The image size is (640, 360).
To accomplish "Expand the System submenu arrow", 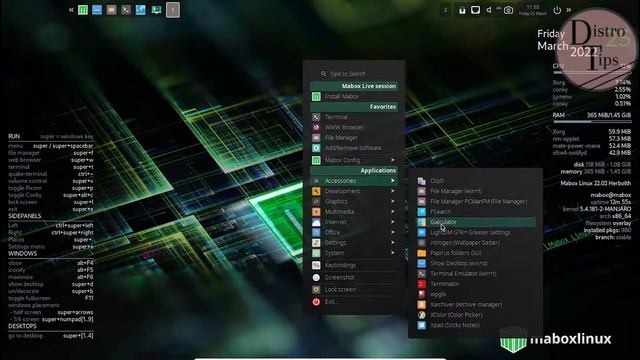I will [393, 253].
